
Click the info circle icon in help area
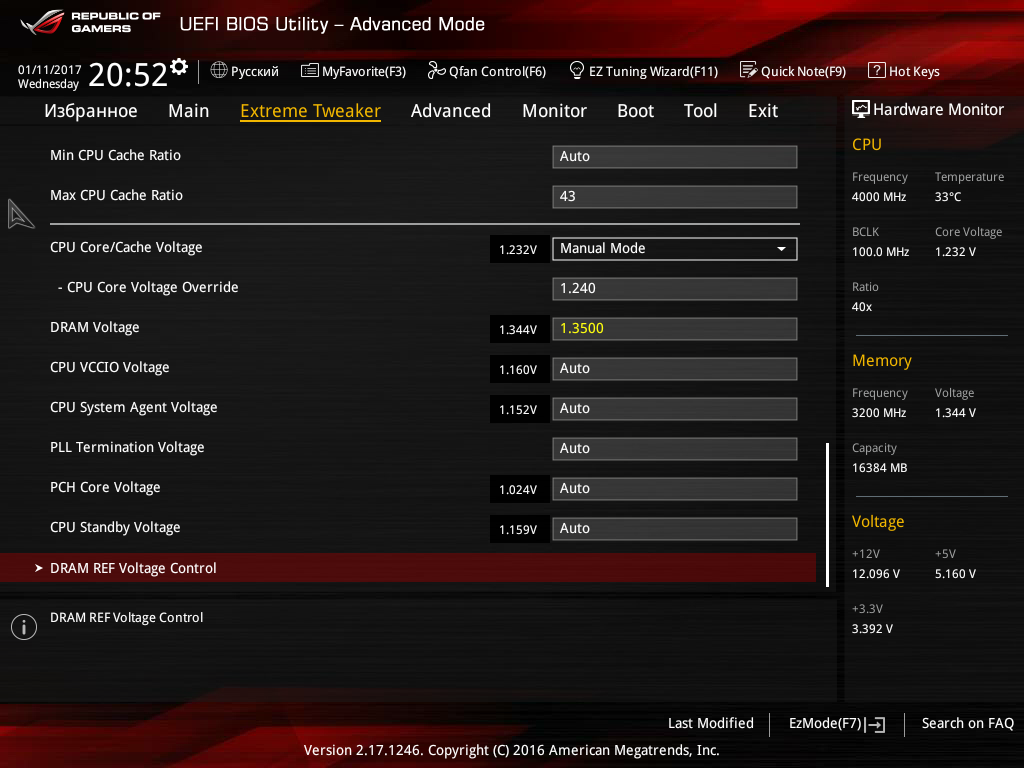[24, 627]
